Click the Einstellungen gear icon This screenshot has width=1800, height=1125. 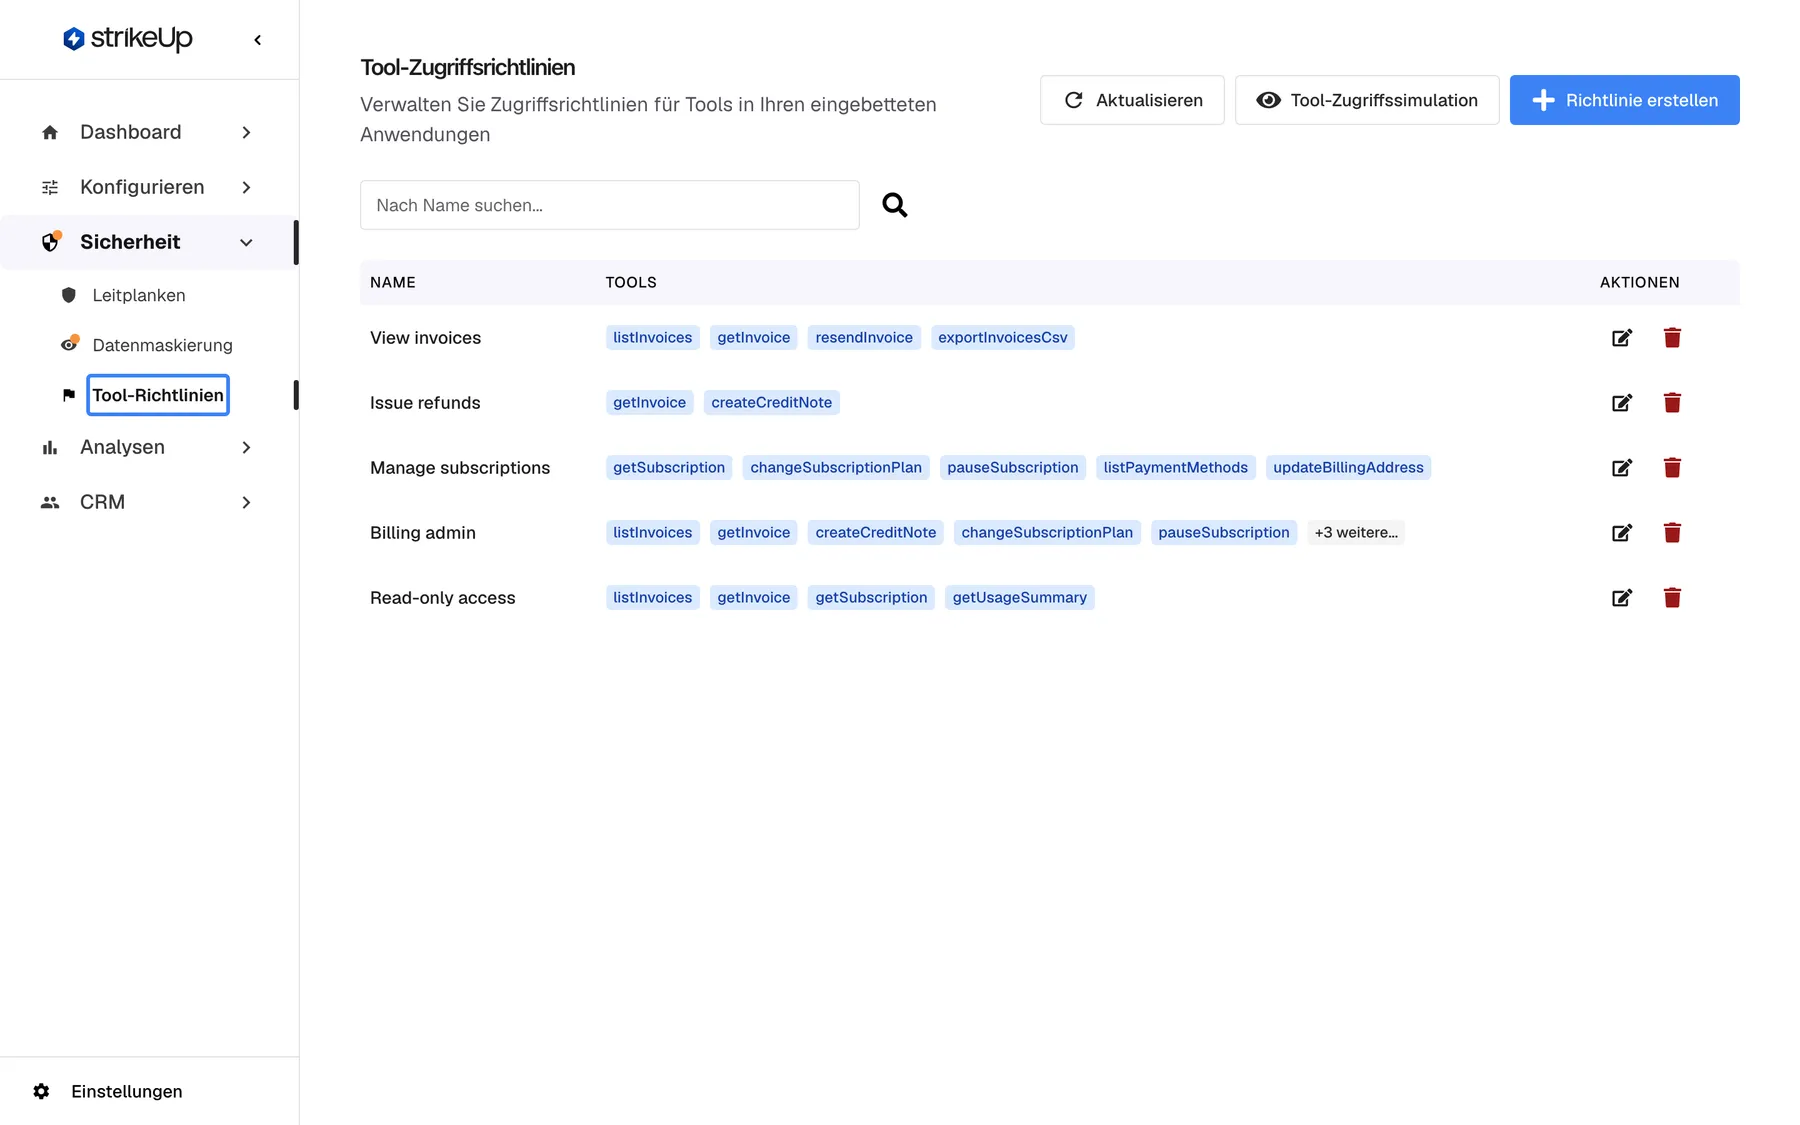41,1091
